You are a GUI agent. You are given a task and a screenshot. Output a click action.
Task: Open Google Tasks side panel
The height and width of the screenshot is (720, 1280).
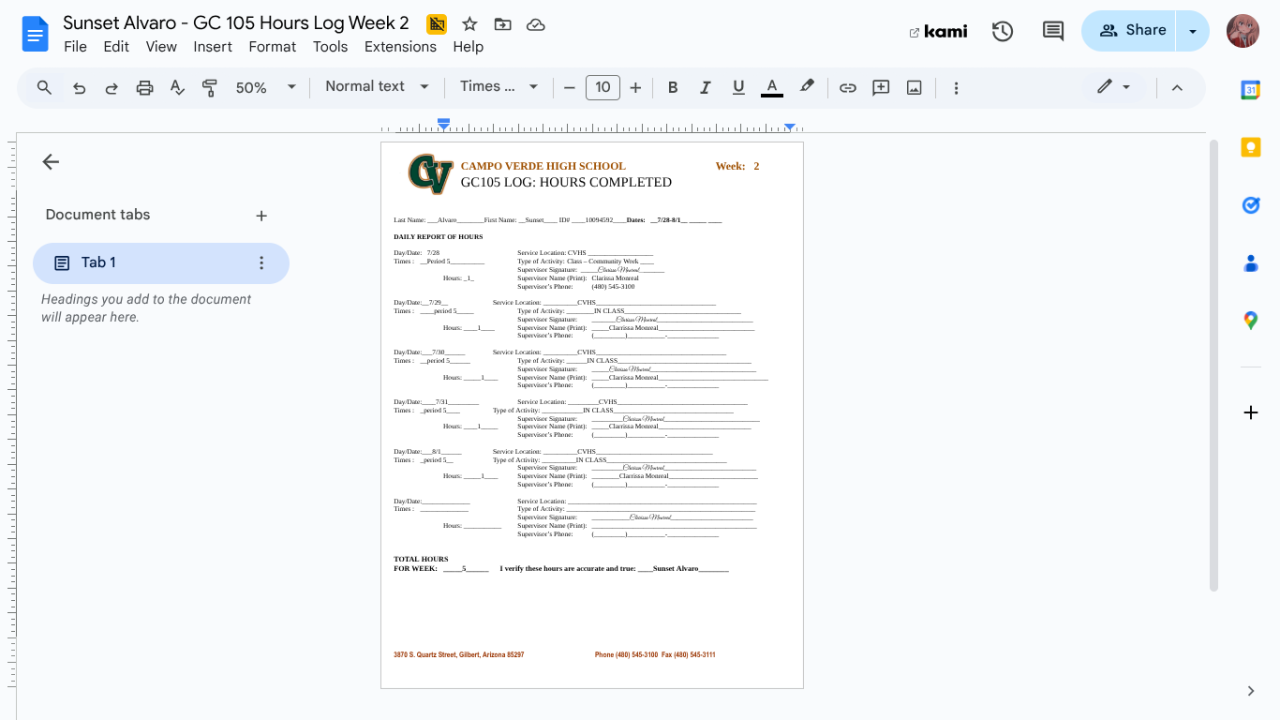click(x=1251, y=205)
